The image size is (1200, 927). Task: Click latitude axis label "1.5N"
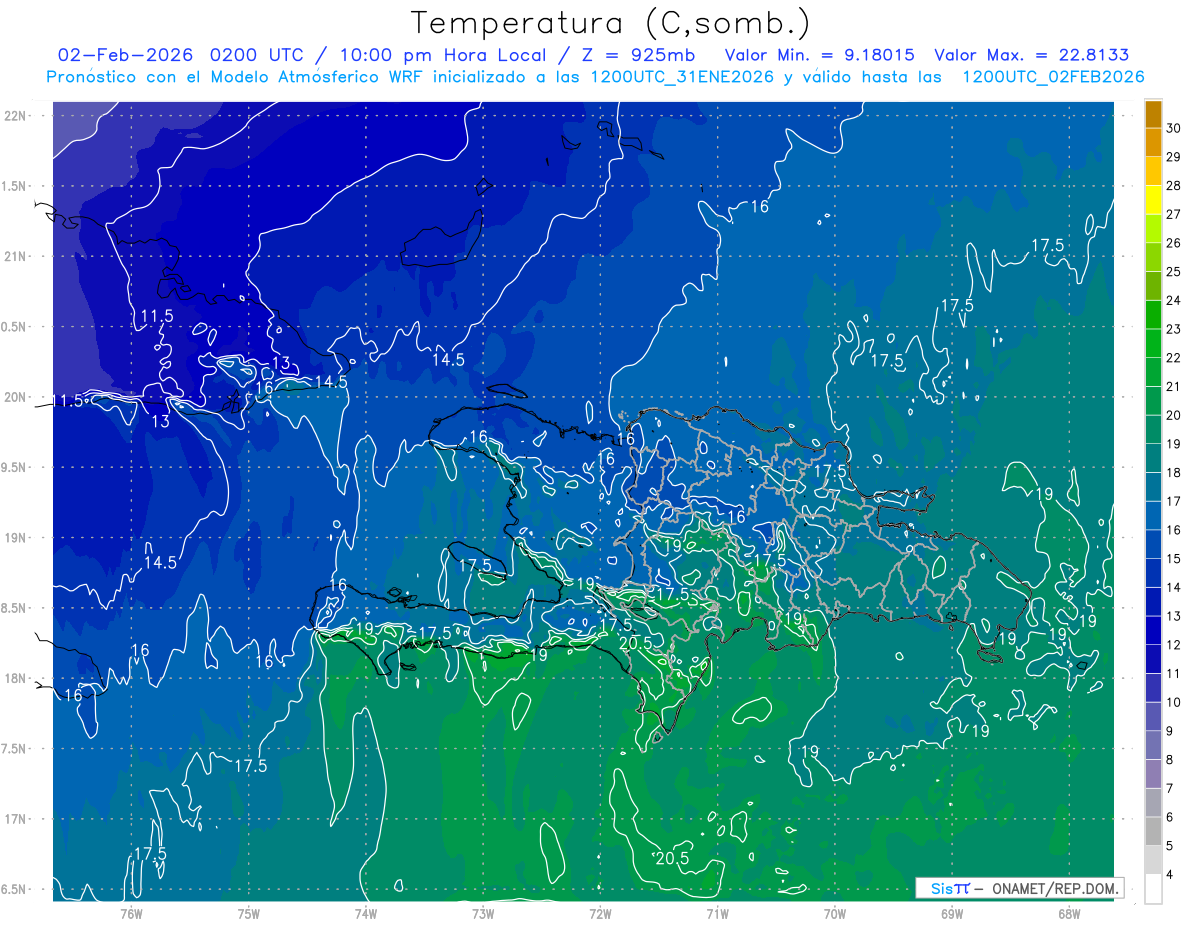13,186
